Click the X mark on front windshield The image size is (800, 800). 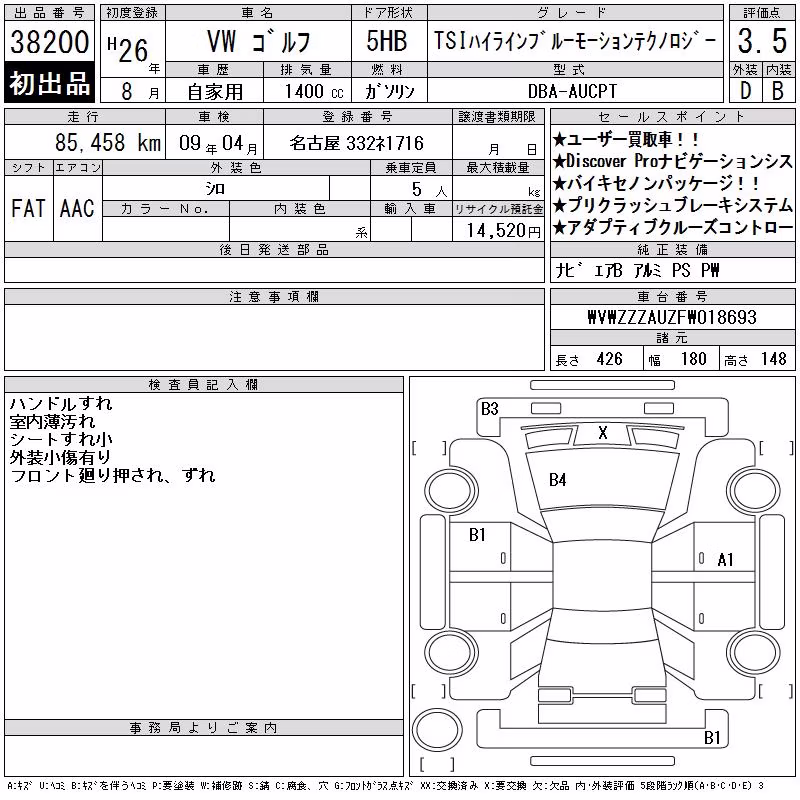[603, 433]
